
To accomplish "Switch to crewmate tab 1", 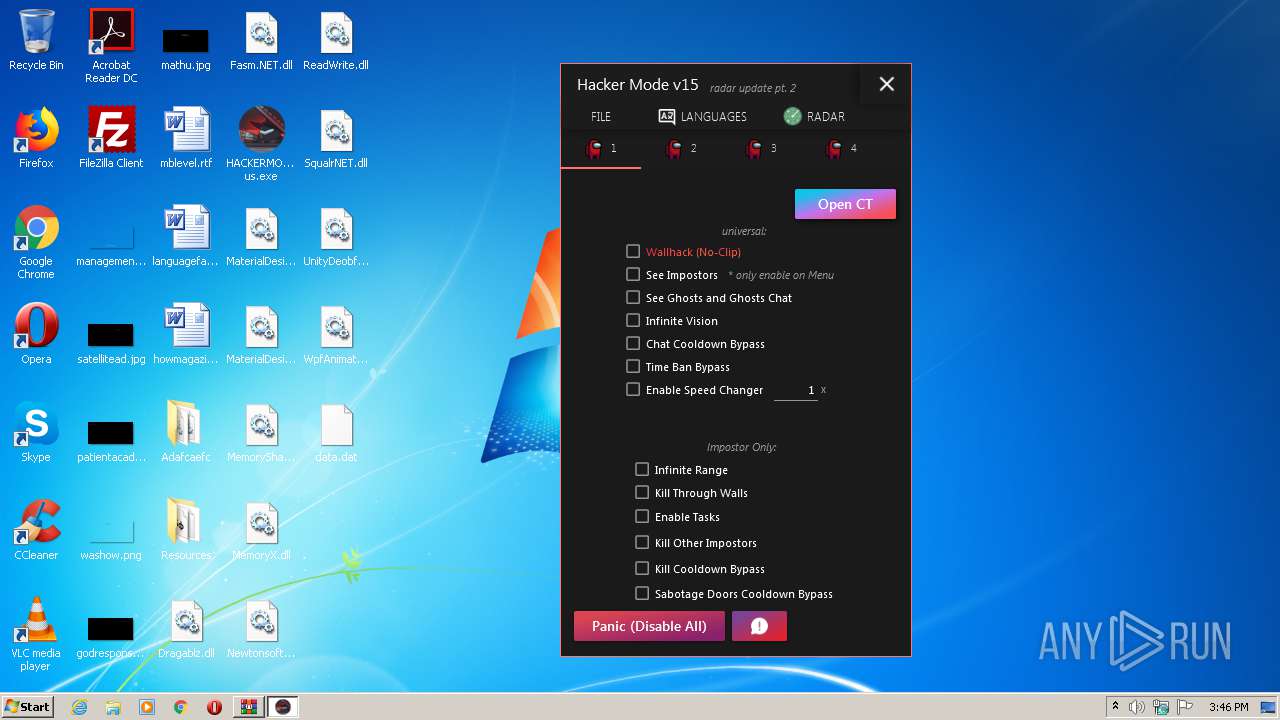I will tap(601, 149).
